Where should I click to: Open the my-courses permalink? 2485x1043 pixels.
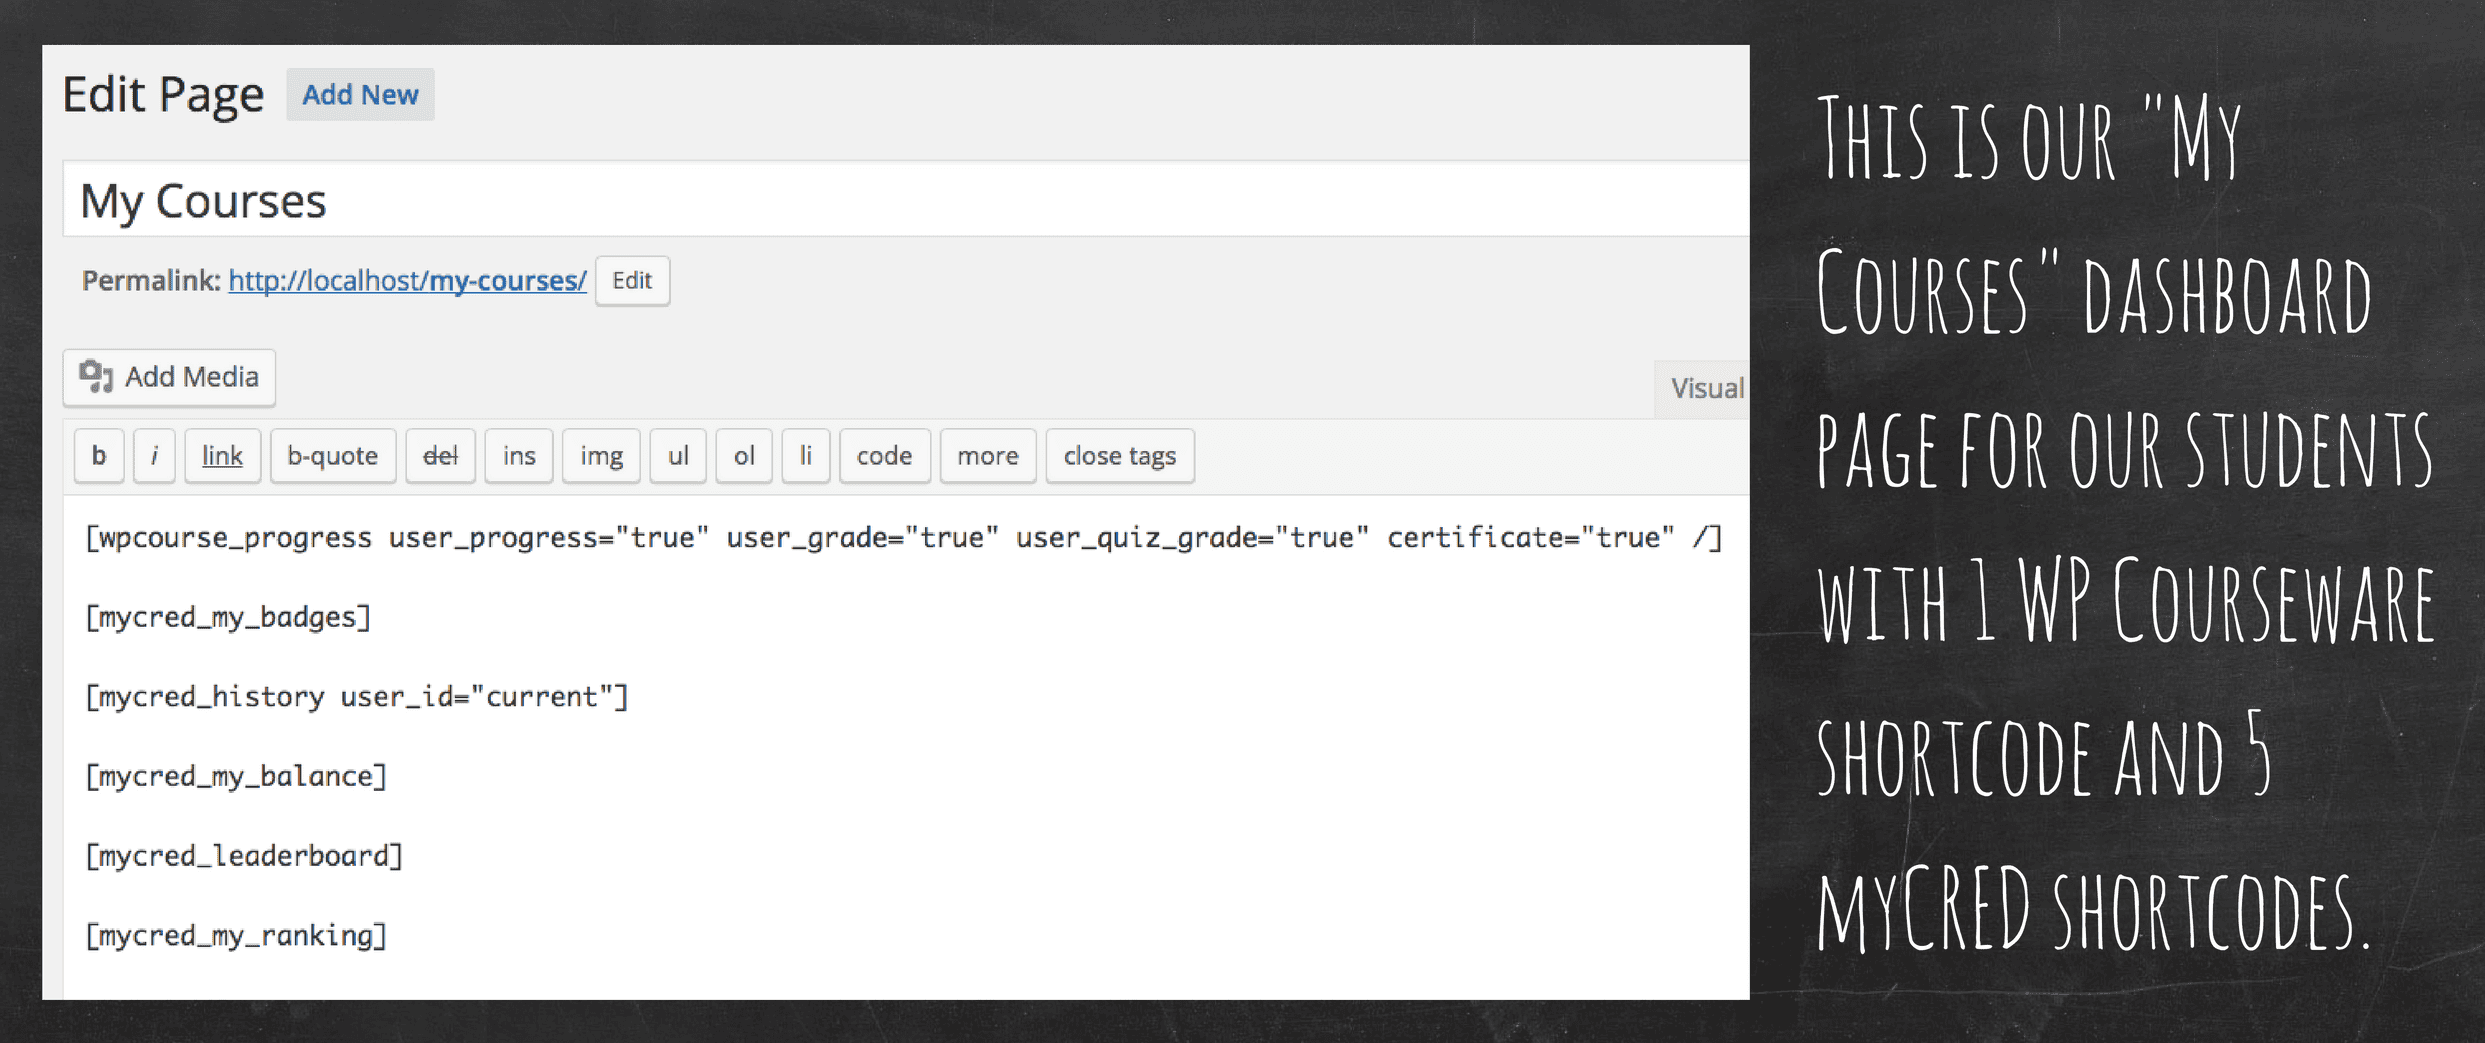pyautogui.click(x=407, y=281)
